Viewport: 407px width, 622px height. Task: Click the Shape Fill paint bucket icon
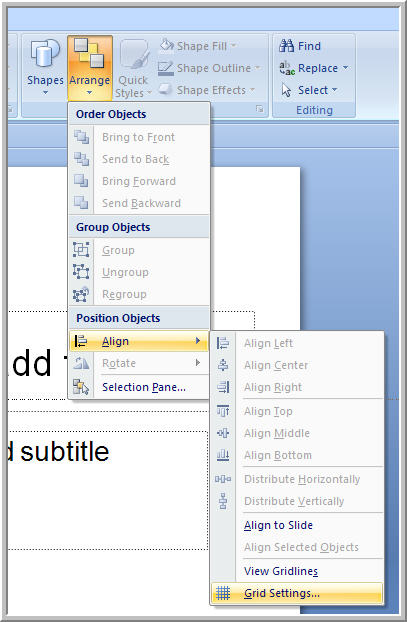coord(167,46)
